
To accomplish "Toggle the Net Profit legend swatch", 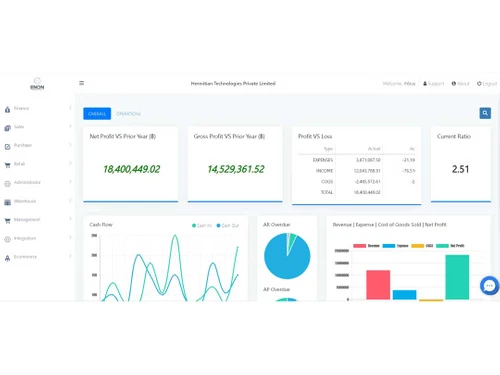I will click(x=442, y=246).
